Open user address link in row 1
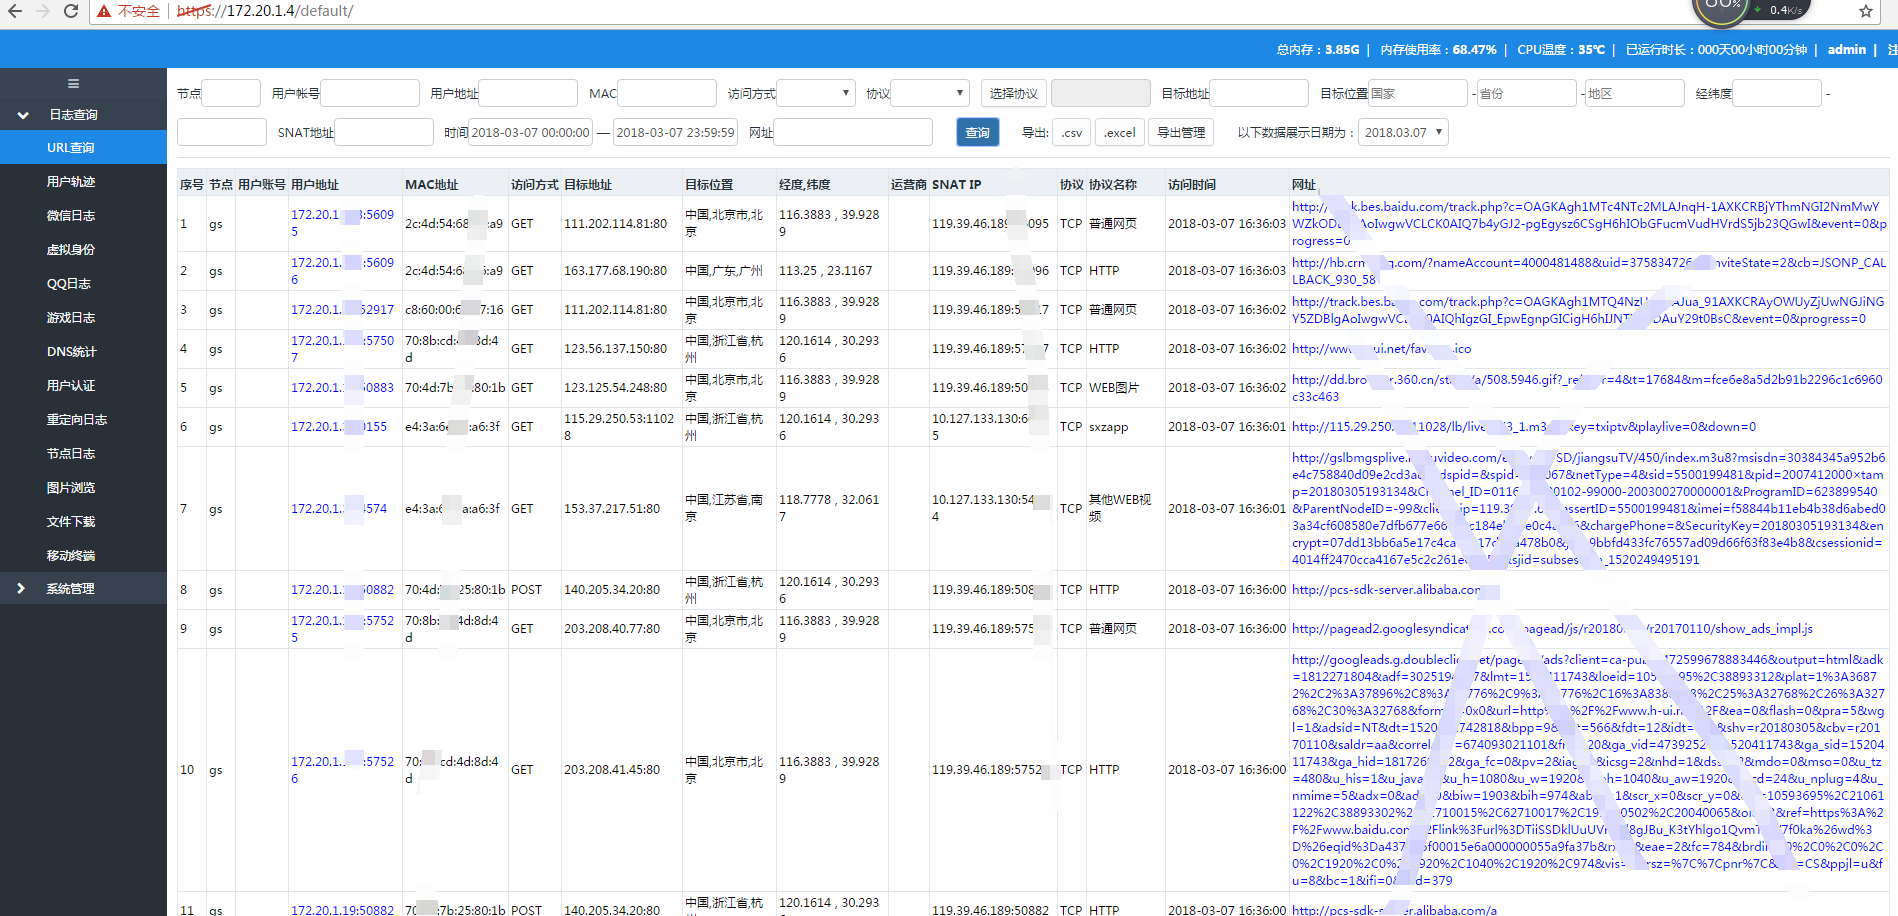This screenshot has height=916, width=1898. 342,223
